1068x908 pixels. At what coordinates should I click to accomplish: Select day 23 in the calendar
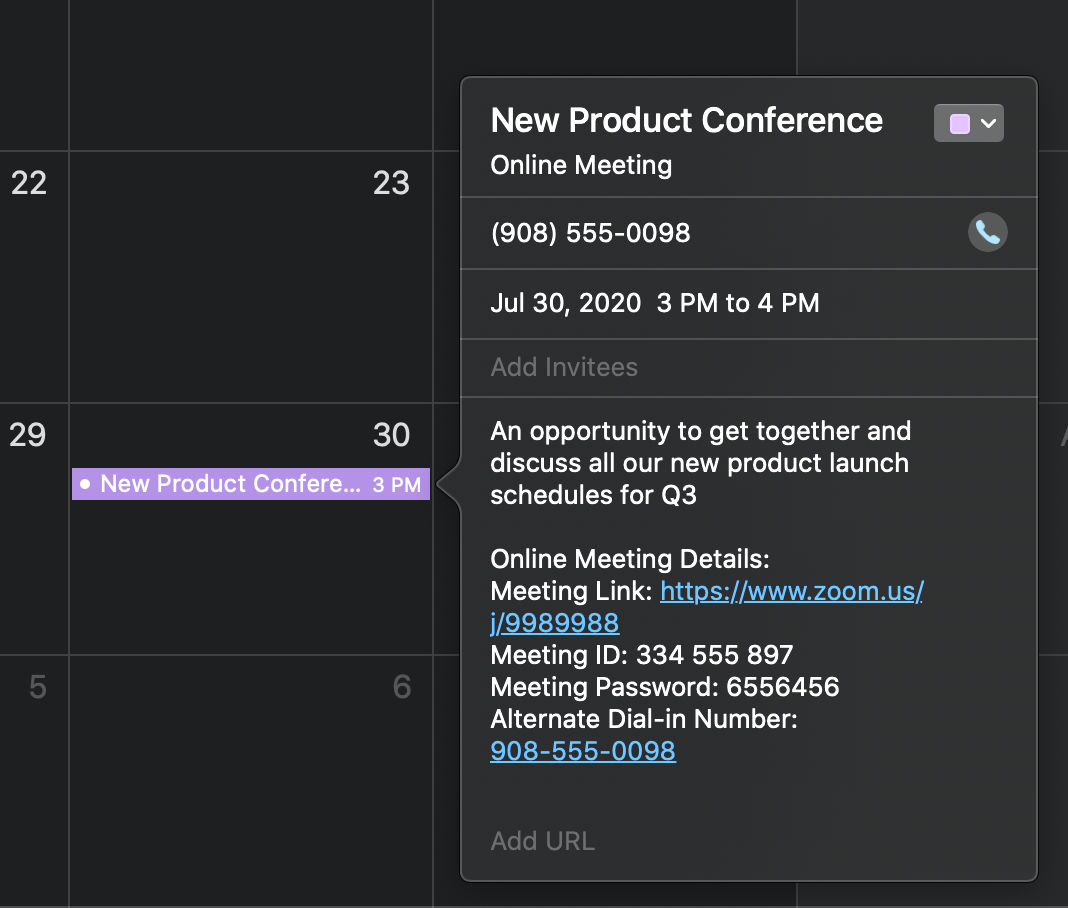391,183
